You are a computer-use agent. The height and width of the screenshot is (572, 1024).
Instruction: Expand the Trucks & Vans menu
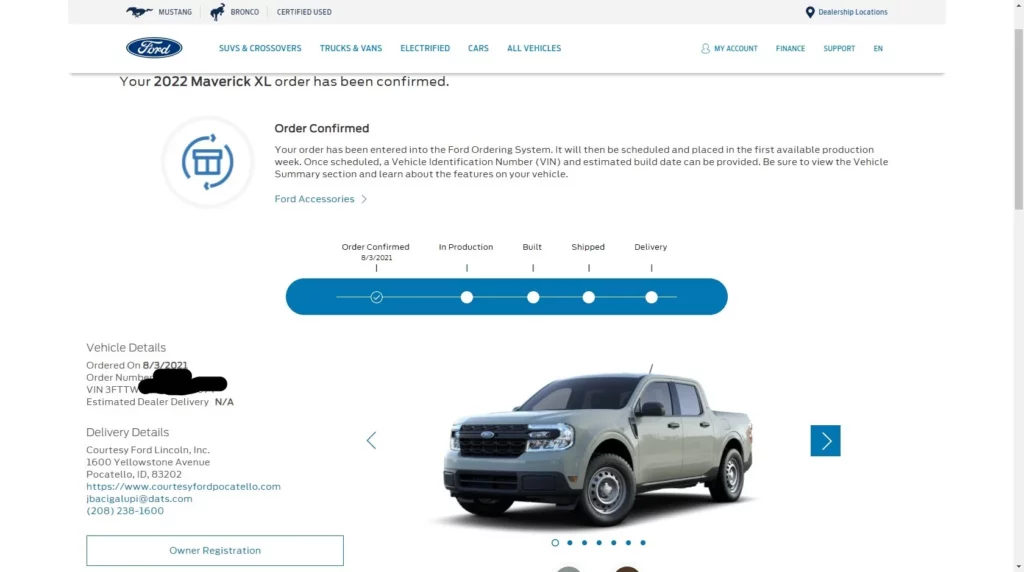coord(351,48)
